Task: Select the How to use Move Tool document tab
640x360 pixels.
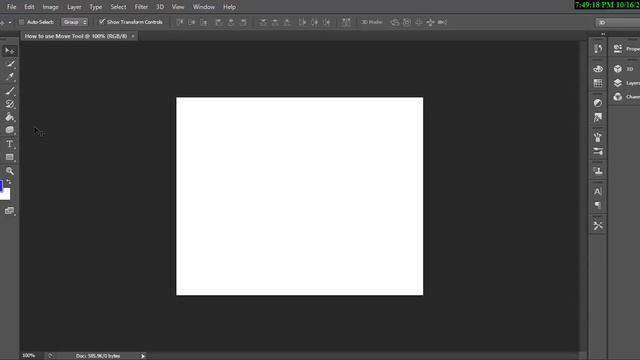Action: point(76,36)
